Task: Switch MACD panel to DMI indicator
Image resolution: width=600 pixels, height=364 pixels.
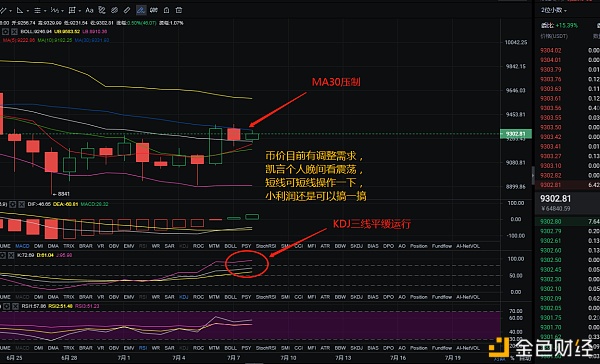Action: coord(39,246)
